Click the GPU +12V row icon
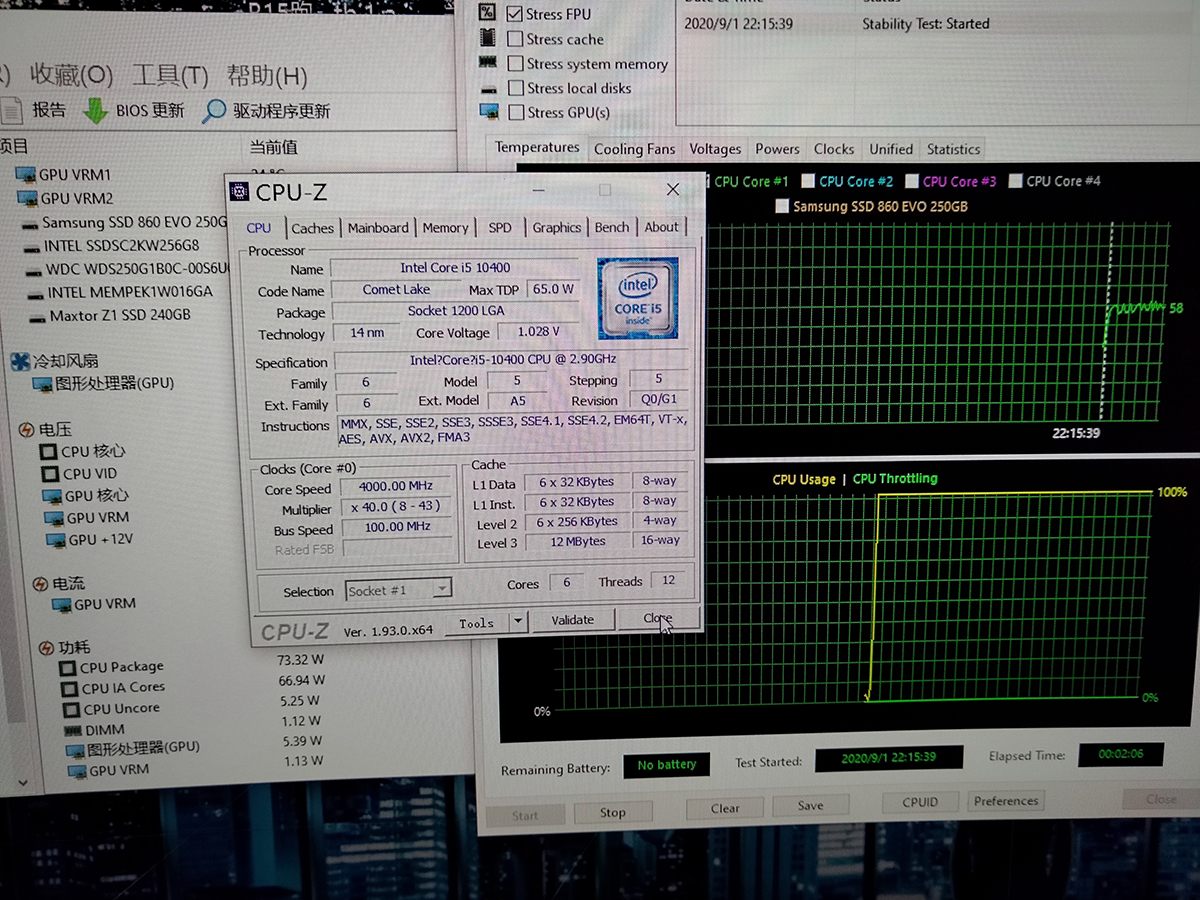1200x900 pixels. click(x=55, y=540)
